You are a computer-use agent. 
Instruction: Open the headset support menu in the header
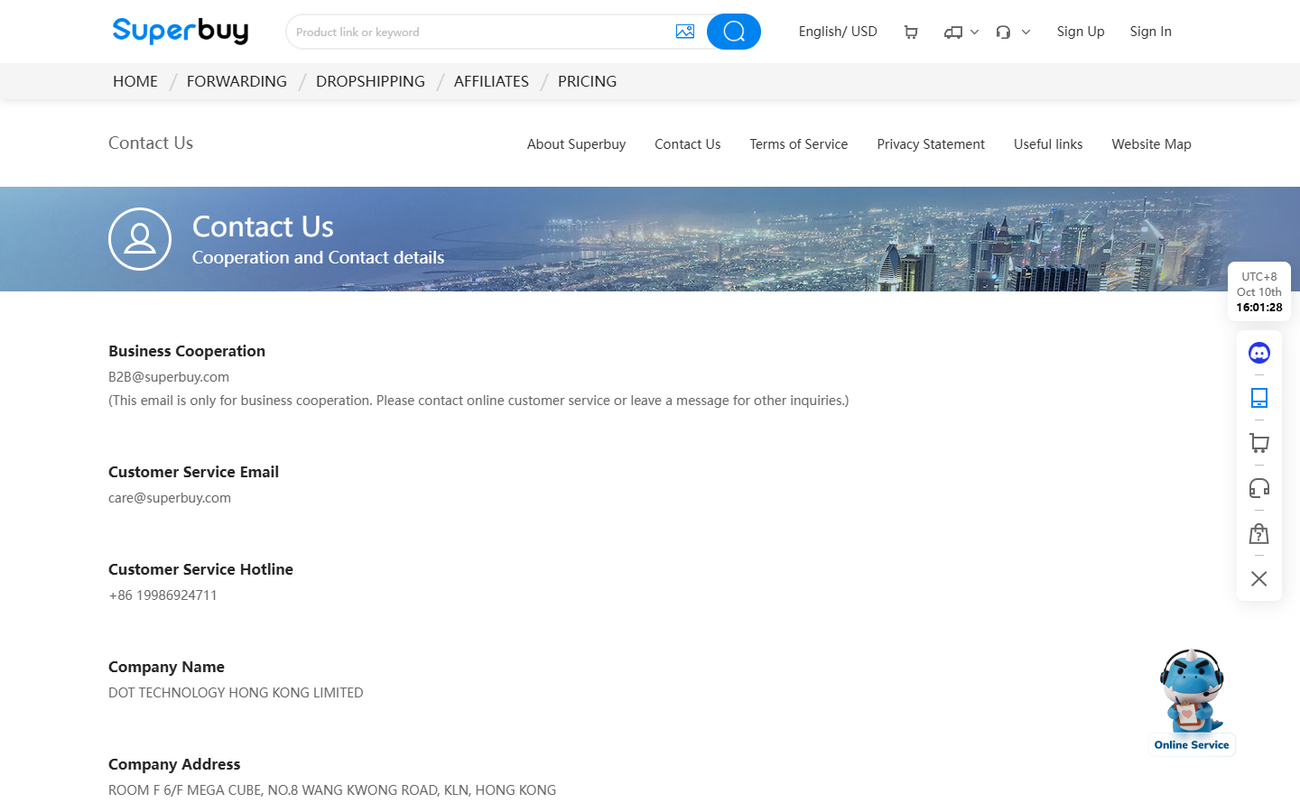(x=1003, y=32)
